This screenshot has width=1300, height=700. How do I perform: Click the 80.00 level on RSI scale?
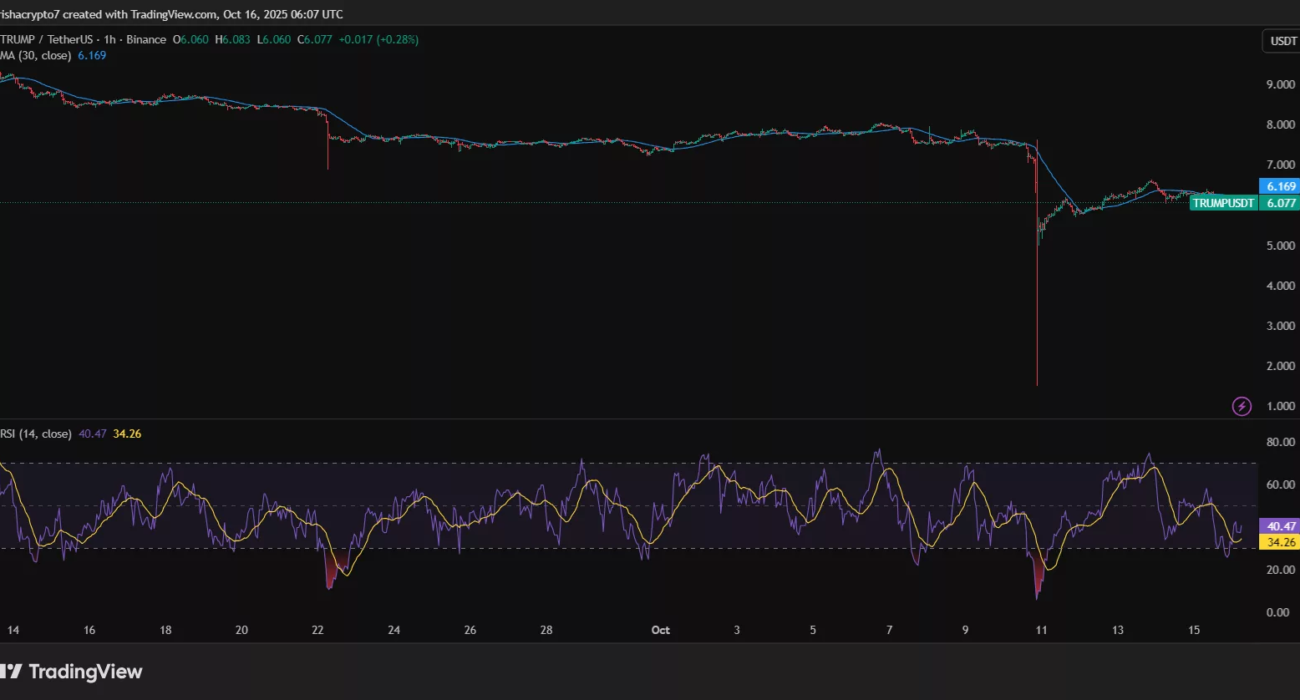1280,442
